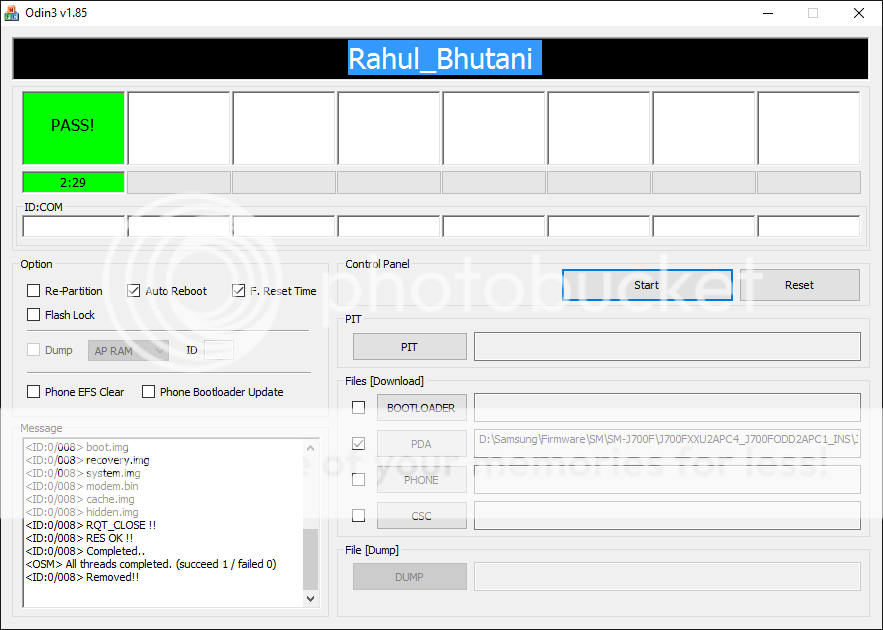Click the 'RQT_CLOSE !!' log line
This screenshot has width=883, height=630.
tap(91, 525)
